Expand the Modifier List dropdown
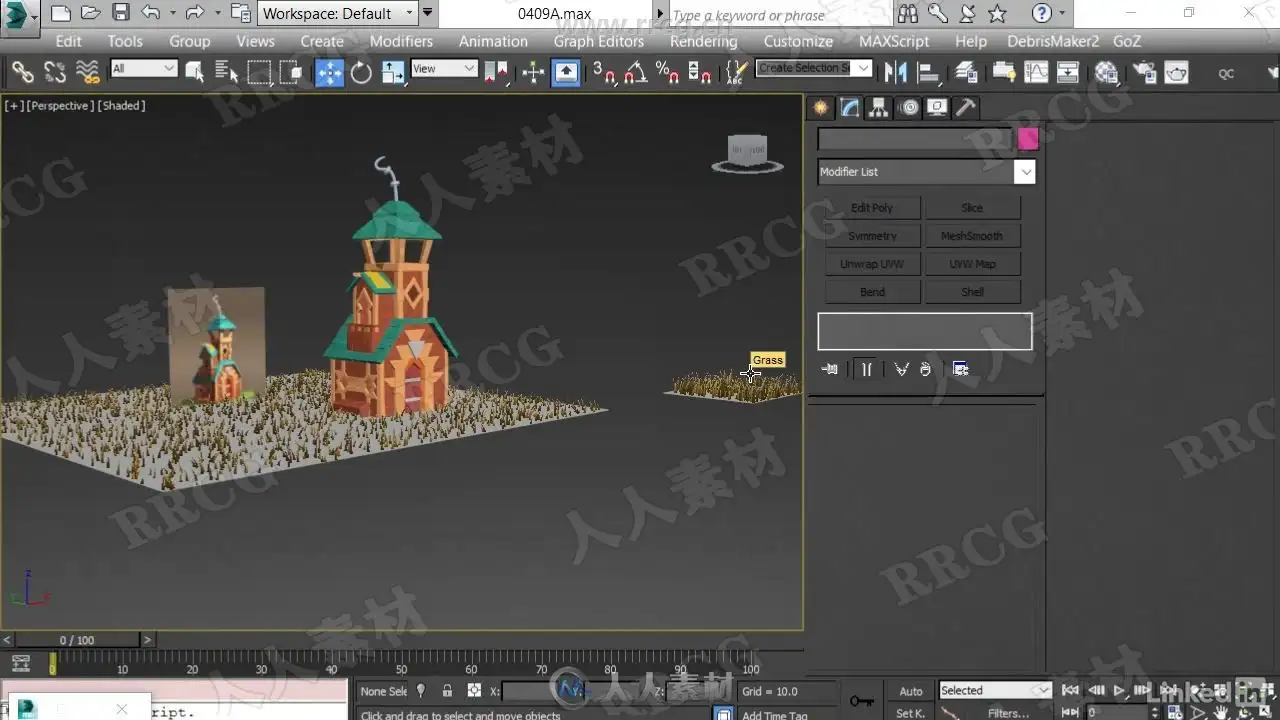The image size is (1280, 720). (x=1024, y=172)
